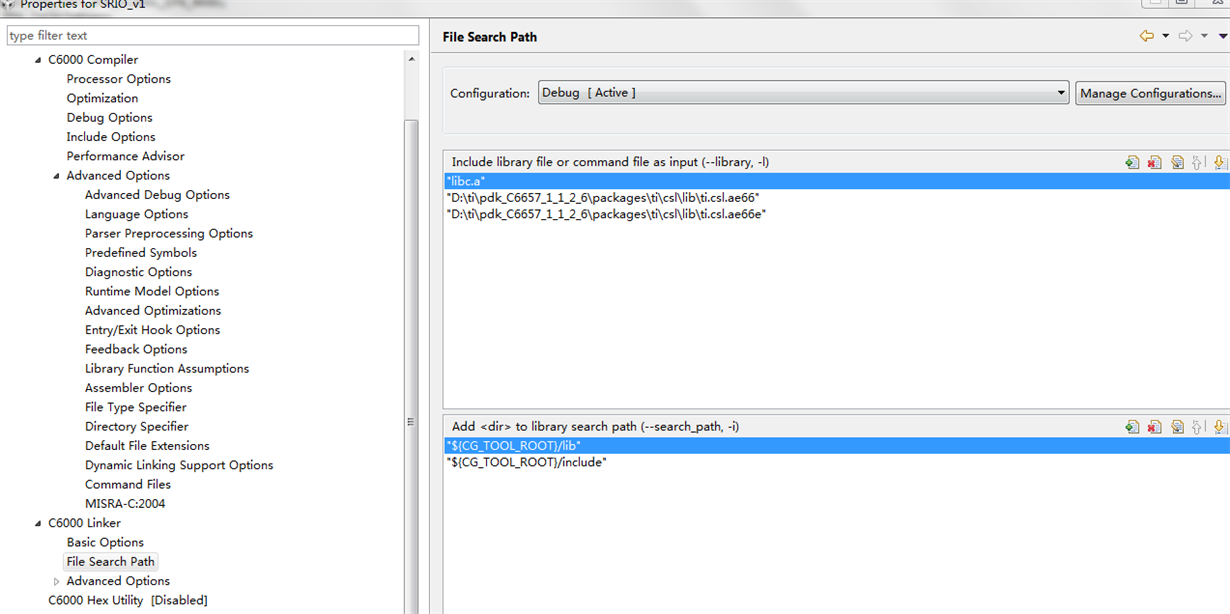Viewport: 1230px width, 614px height.
Task: Select Command Files
Action: click(128, 484)
